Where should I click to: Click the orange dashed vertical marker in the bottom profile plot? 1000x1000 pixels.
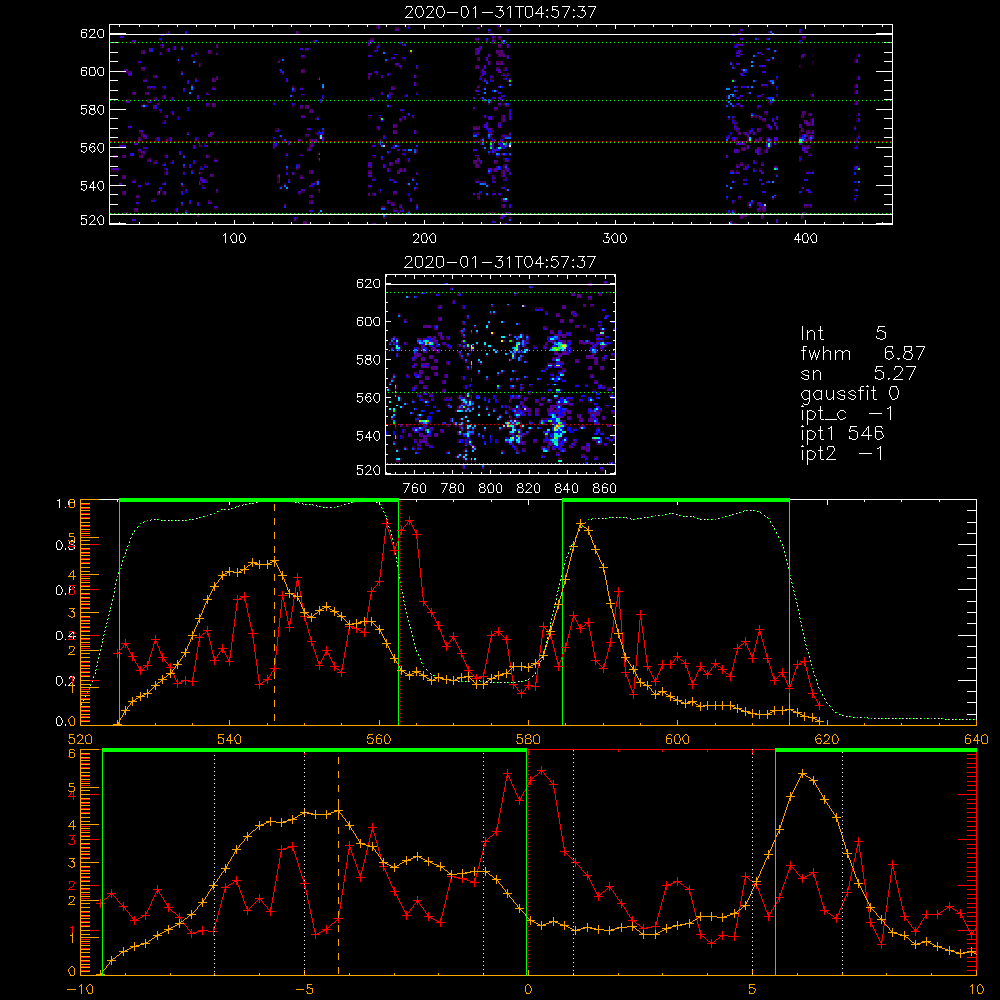[x=338, y=862]
